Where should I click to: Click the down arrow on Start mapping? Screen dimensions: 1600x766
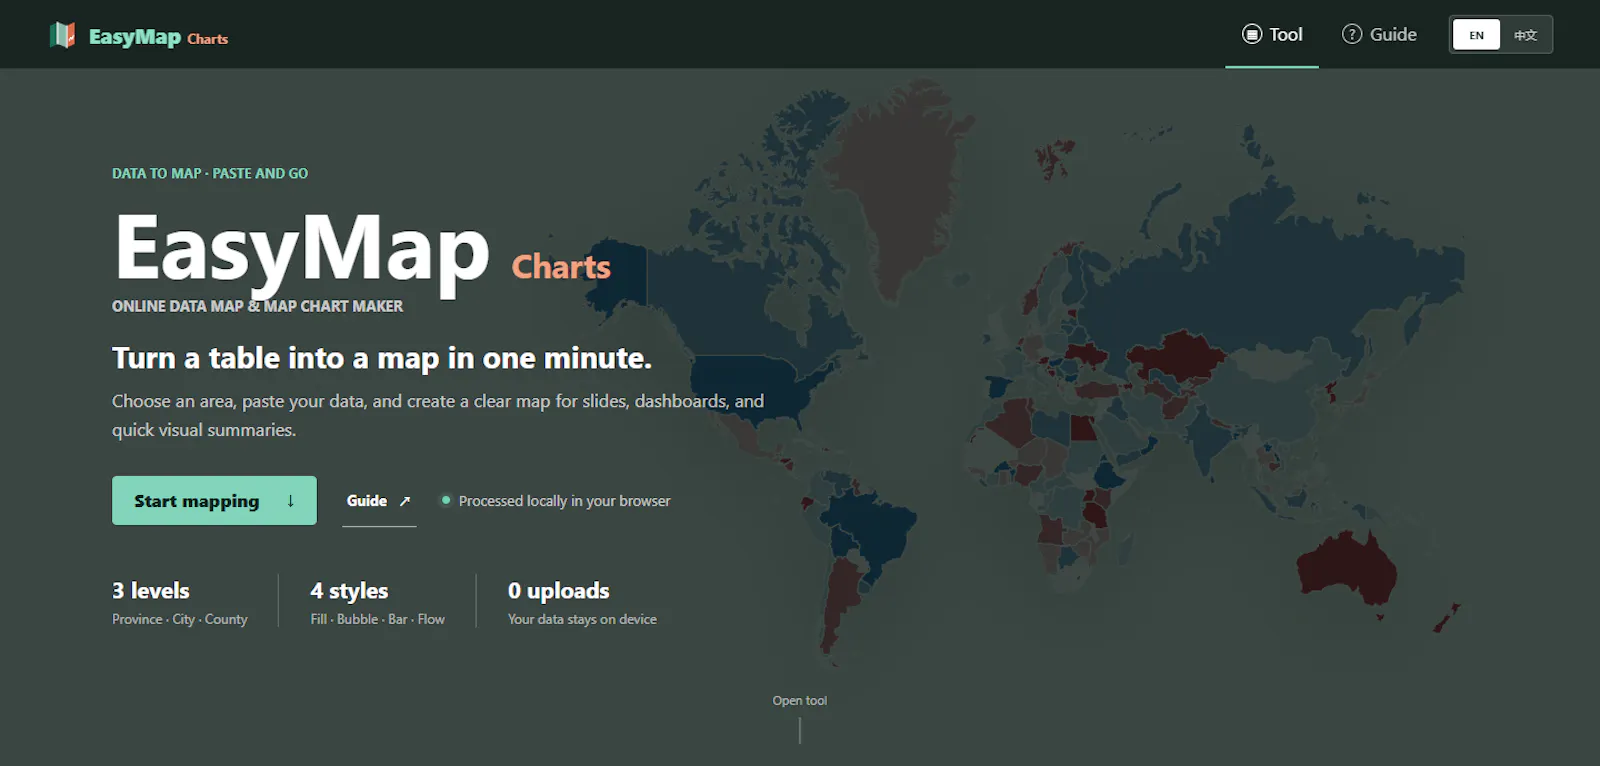point(290,500)
